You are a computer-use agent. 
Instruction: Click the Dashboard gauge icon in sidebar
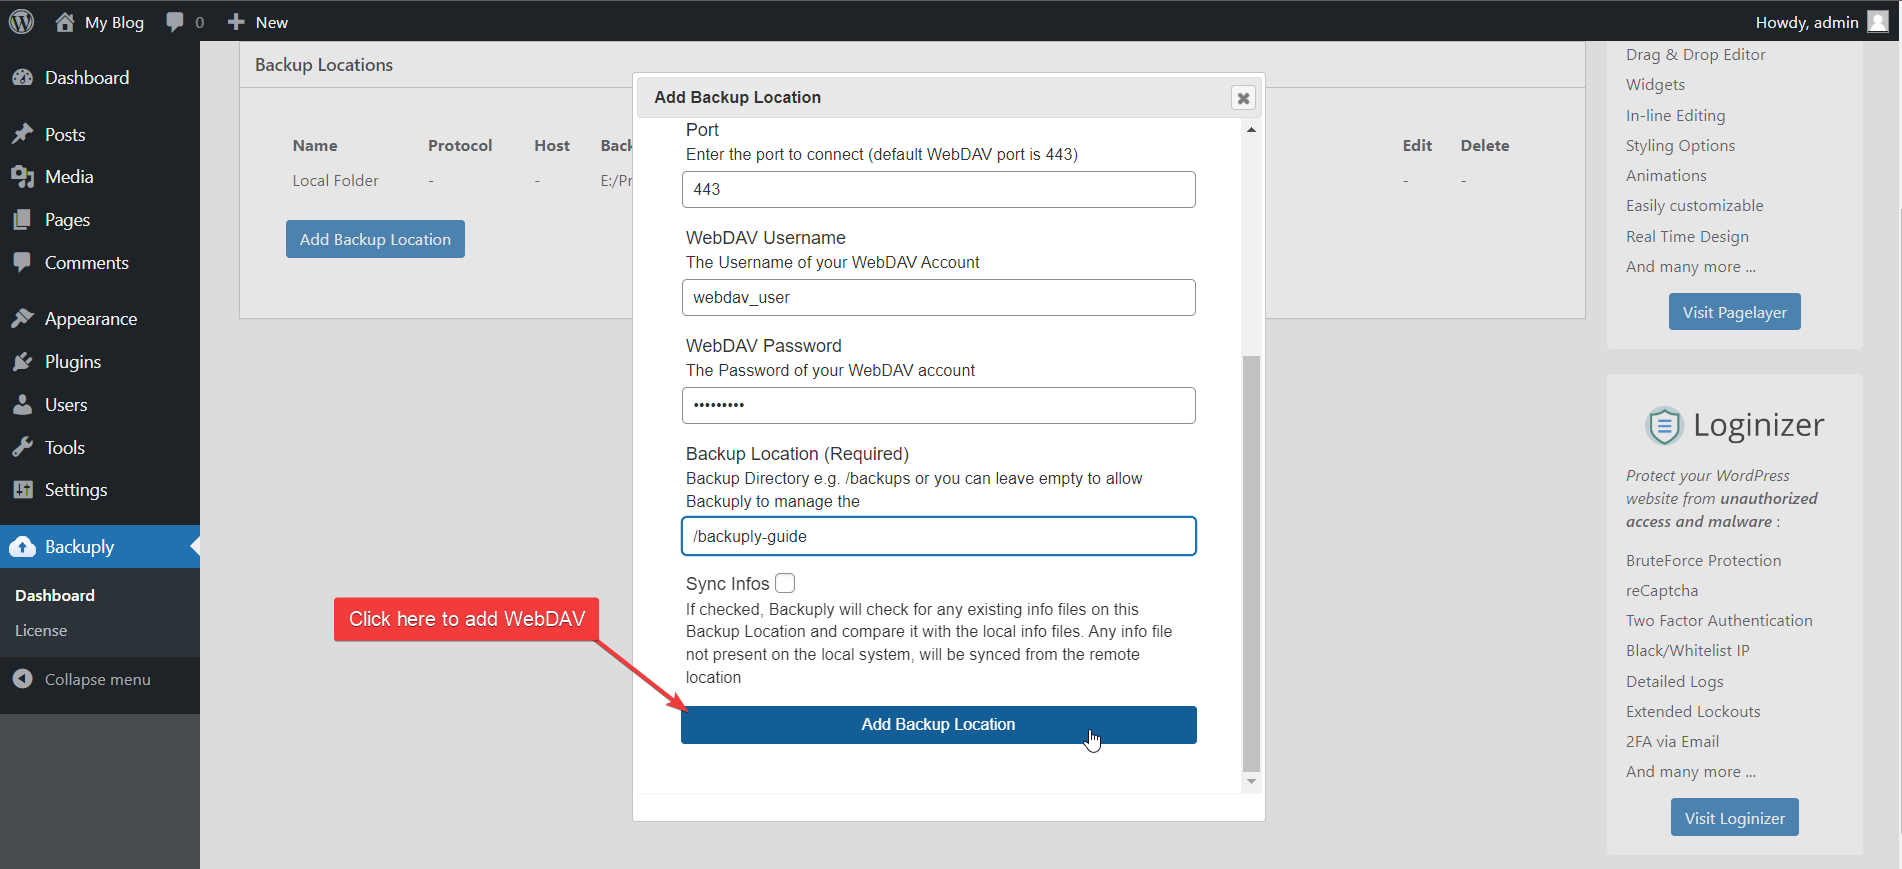click(x=22, y=78)
